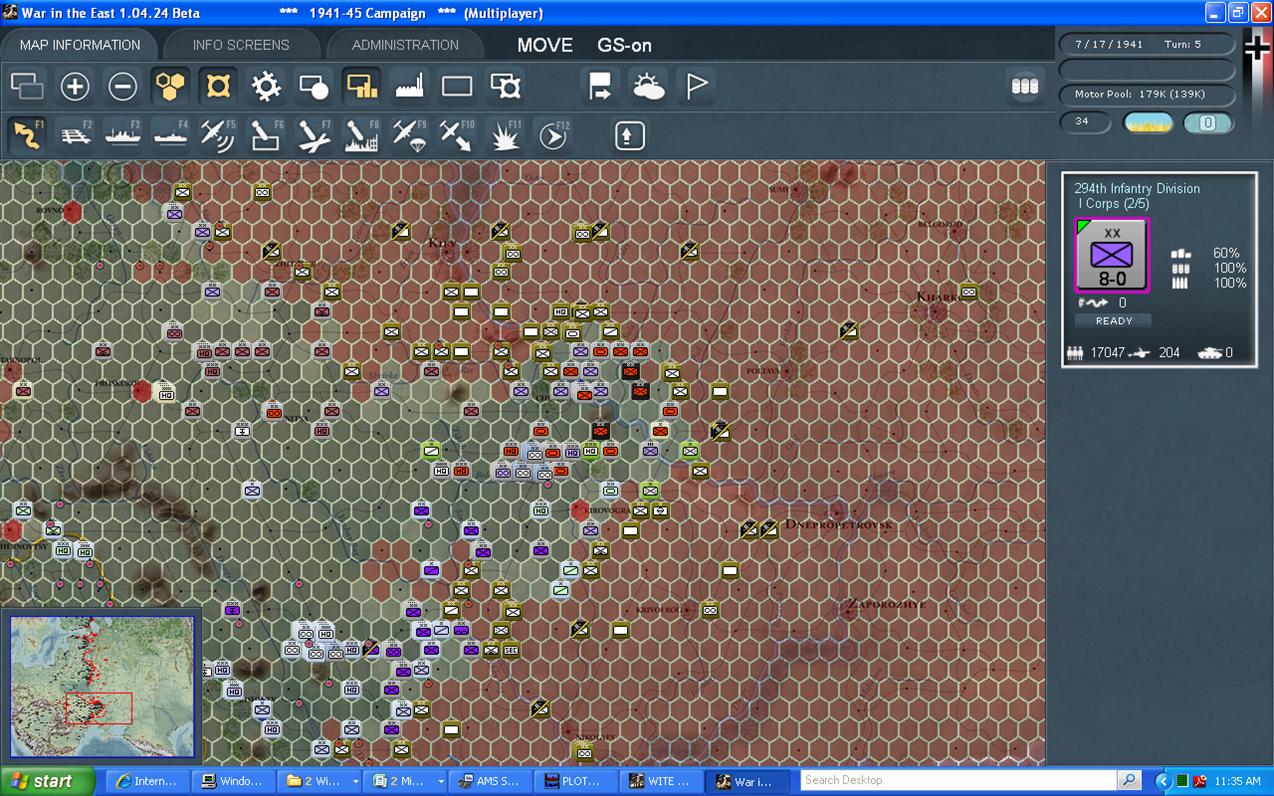Image resolution: width=1274 pixels, height=796 pixels.
Task: Click the Dnepropetrovsk city label
Action: coord(838,525)
